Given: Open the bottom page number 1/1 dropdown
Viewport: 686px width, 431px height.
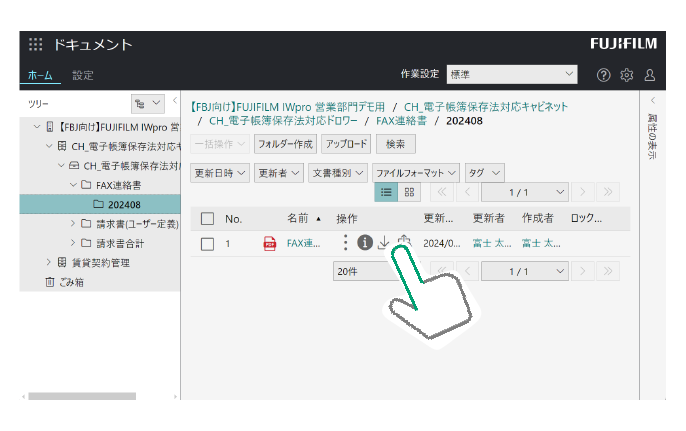Looking at the screenshot, I should 525,271.
